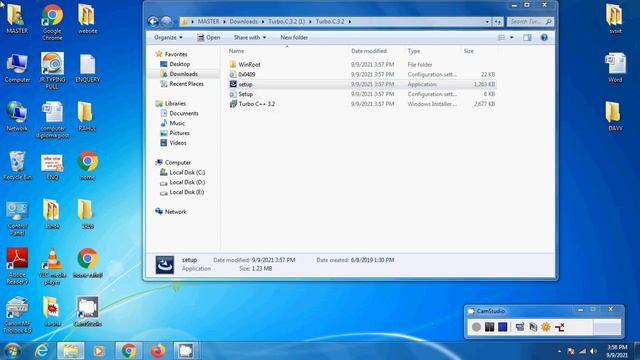This screenshot has width=640, height=360.
Task: Click the CamStudio autopan icon with X
Action: coord(560,327)
